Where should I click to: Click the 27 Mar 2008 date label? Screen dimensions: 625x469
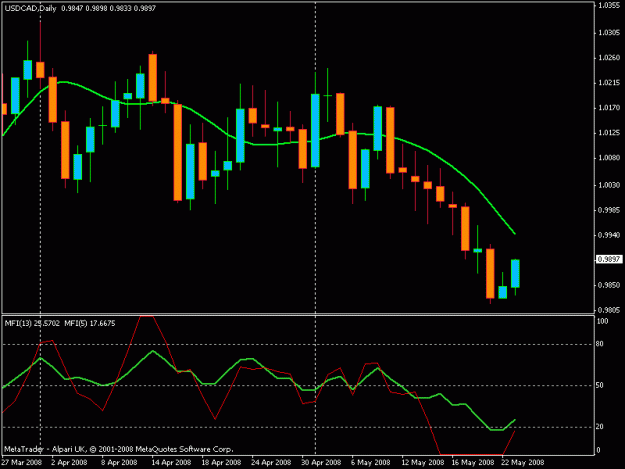[22, 463]
